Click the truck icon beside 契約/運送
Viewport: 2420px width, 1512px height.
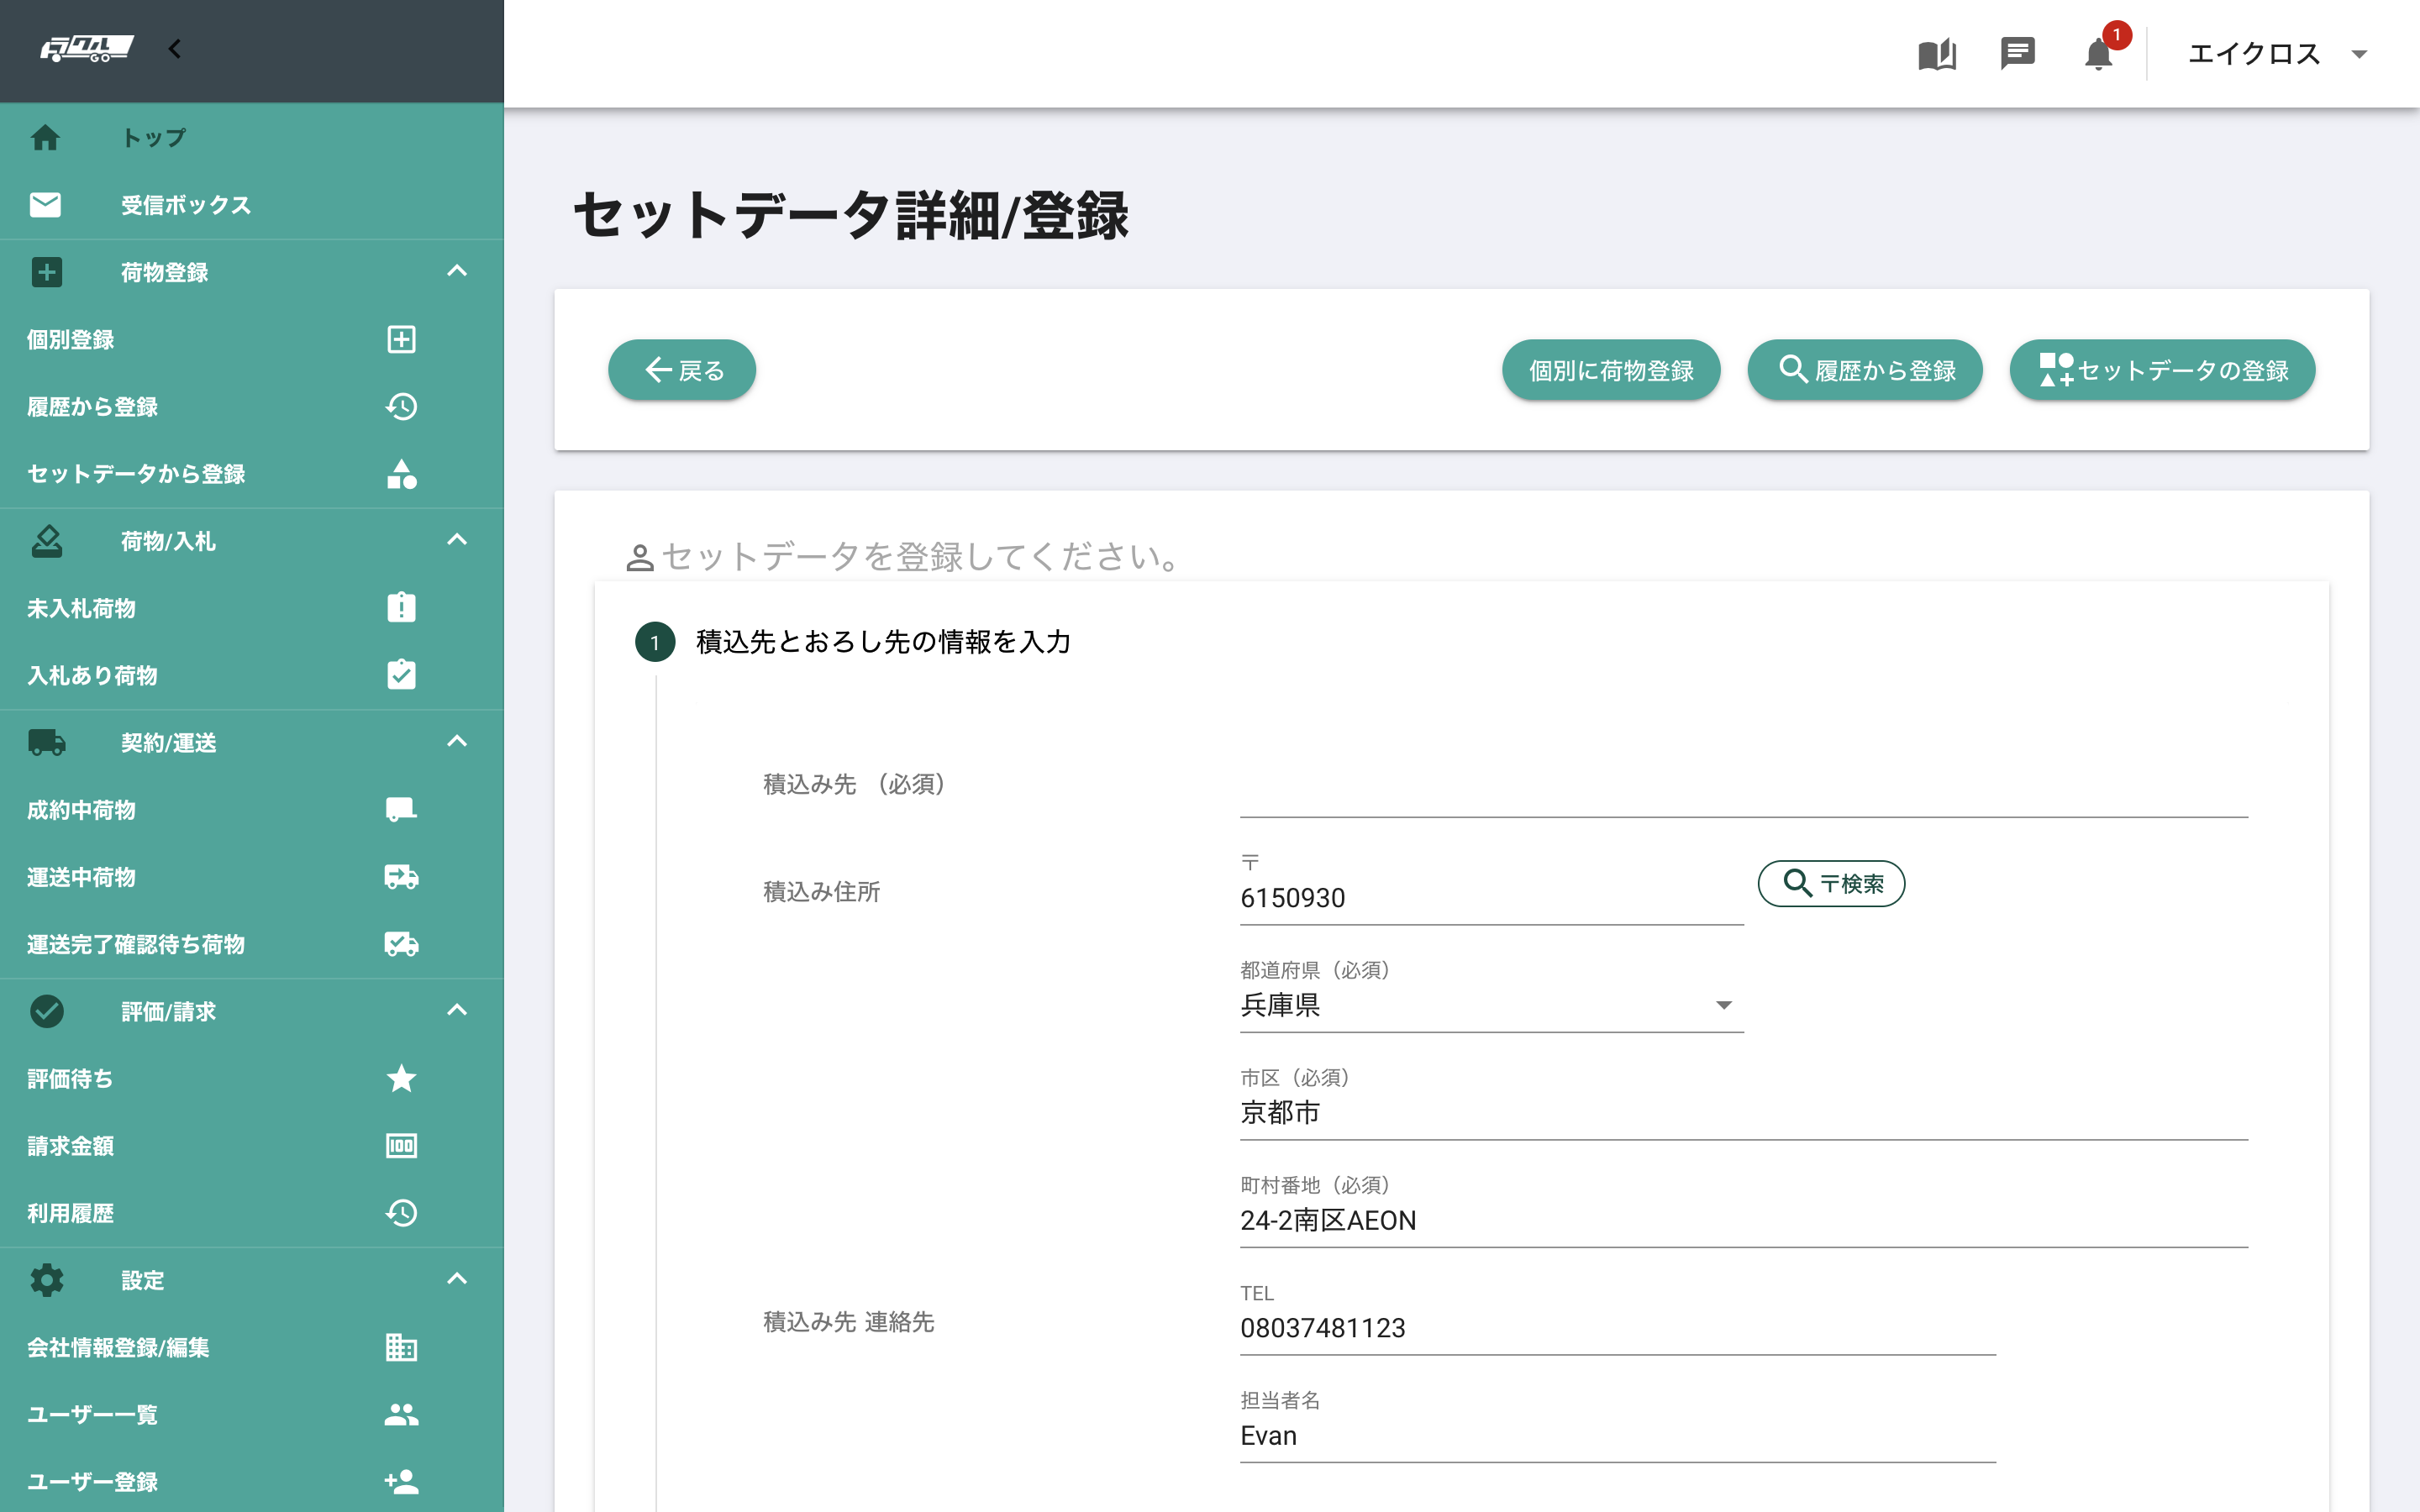tap(46, 742)
